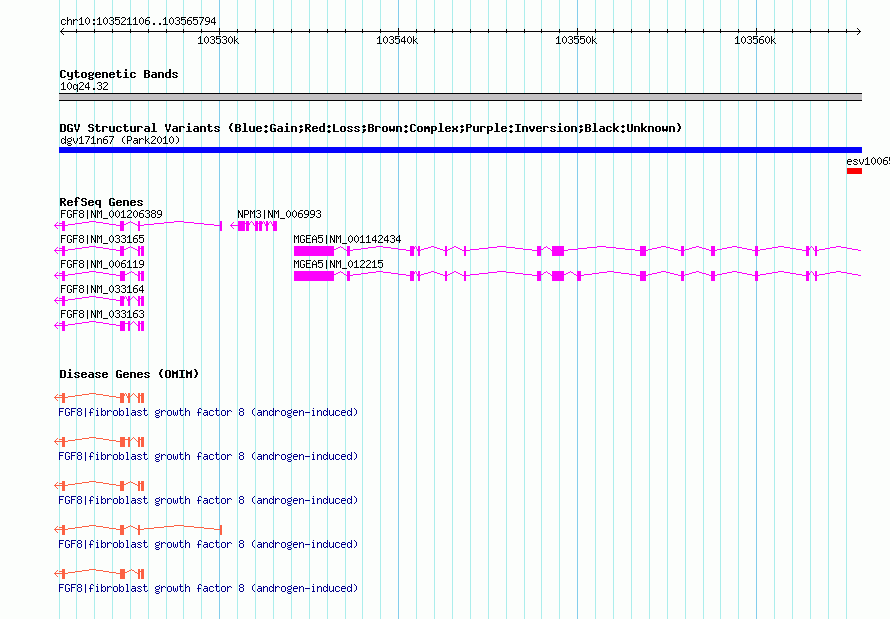Screen dimensions: 890x619
Task: Open the FGF8|NM_033163 transcript label
Action: point(102,314)
